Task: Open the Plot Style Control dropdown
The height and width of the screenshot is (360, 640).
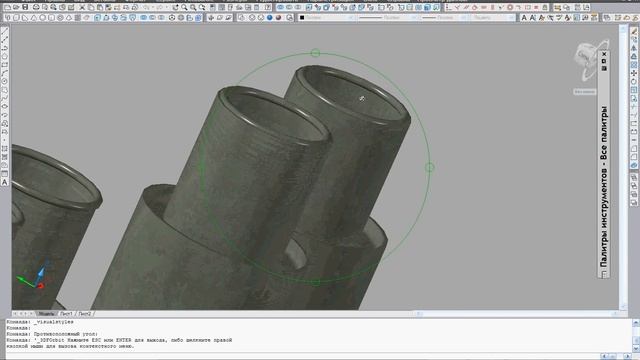Action: [492, 18]
